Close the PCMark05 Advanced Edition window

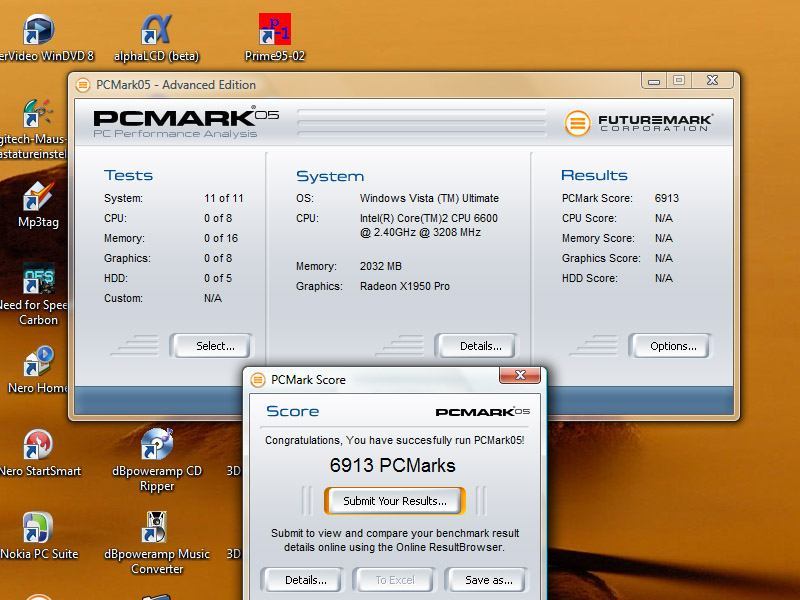(713, 81)
